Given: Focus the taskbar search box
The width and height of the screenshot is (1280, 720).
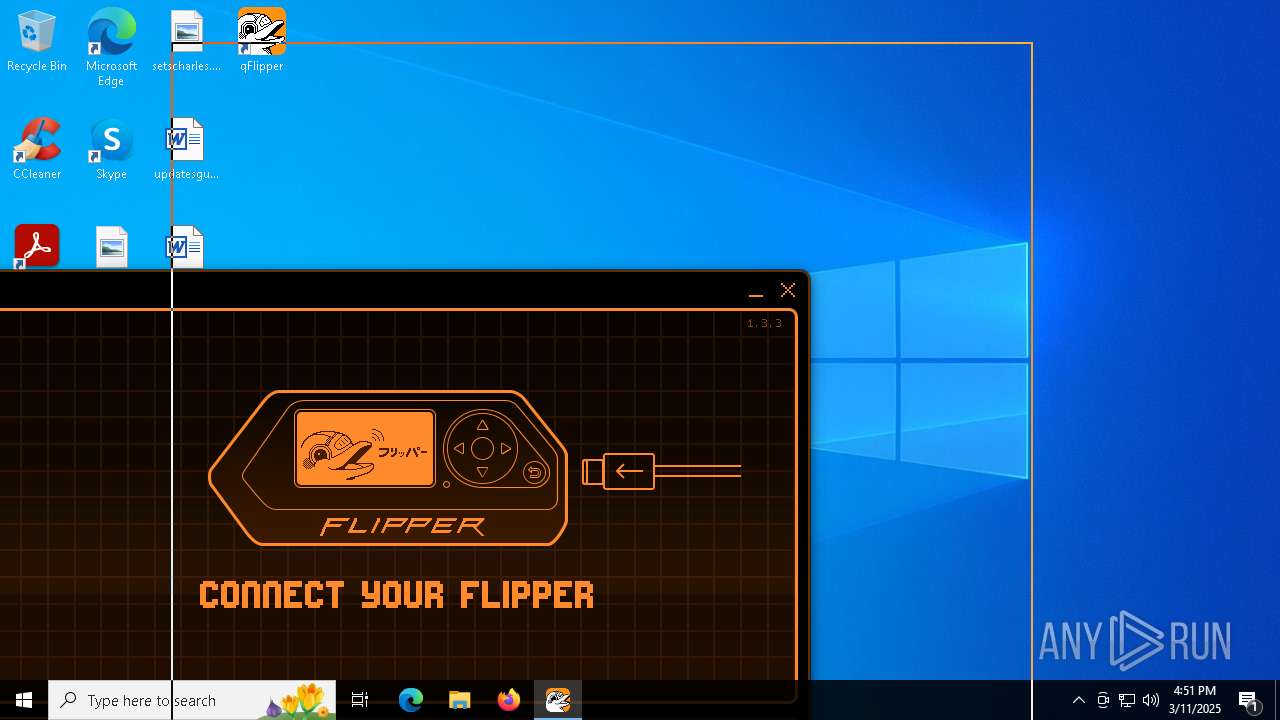Looking at the screenshot, I should coord(192,700).
